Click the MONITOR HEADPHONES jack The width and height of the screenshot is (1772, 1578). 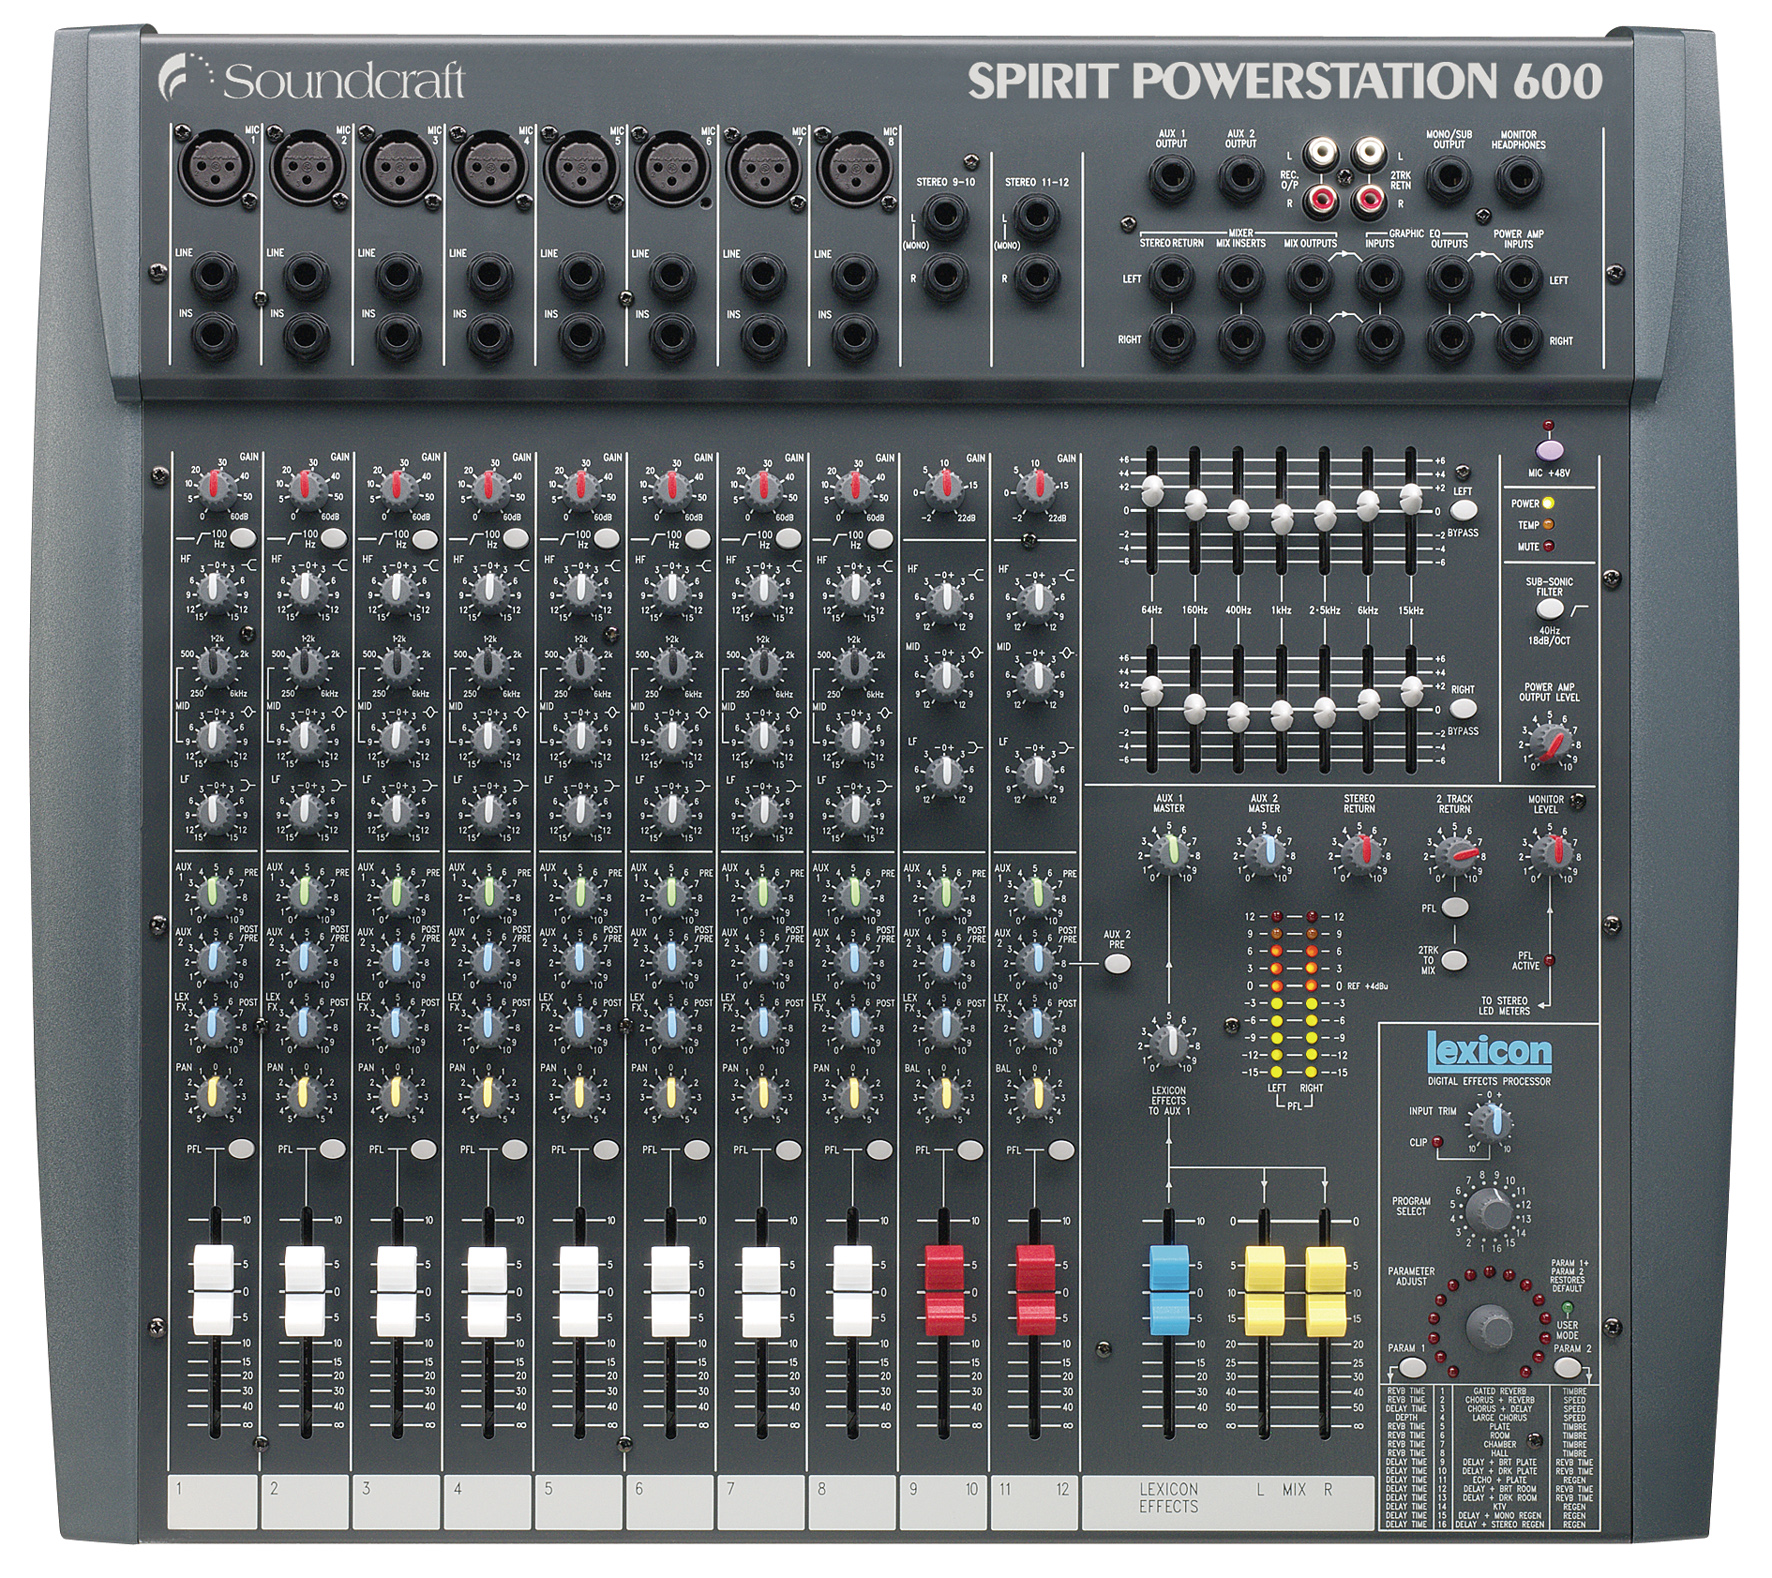1518,180
